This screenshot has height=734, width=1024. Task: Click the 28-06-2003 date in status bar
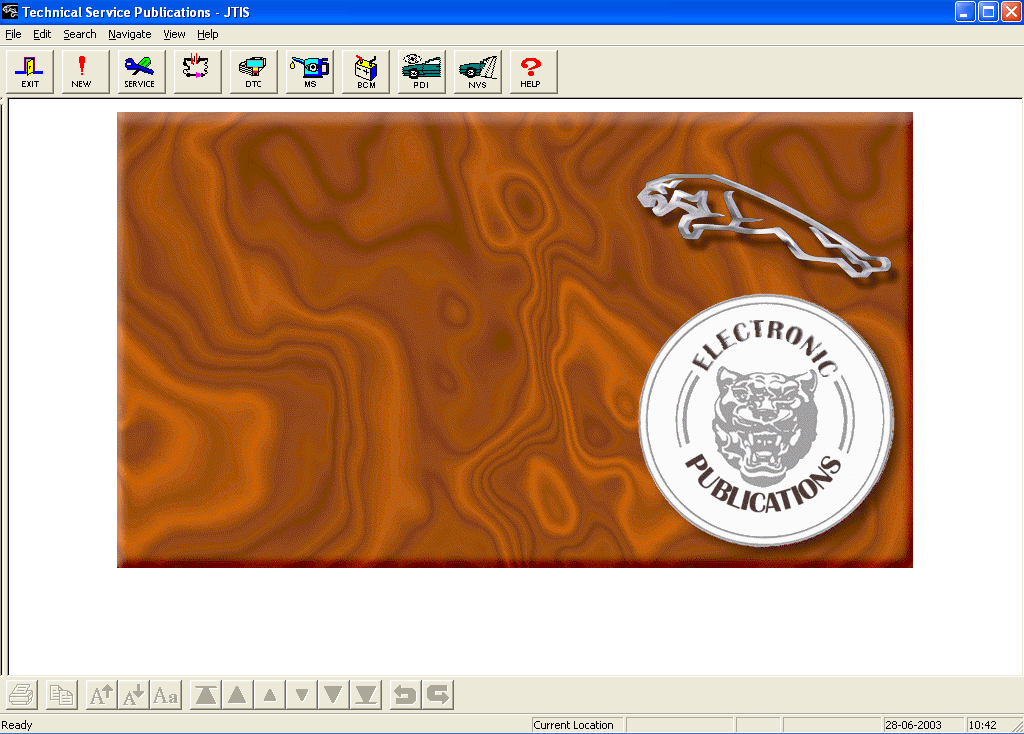pyautogui.click(x=922, y=725)
